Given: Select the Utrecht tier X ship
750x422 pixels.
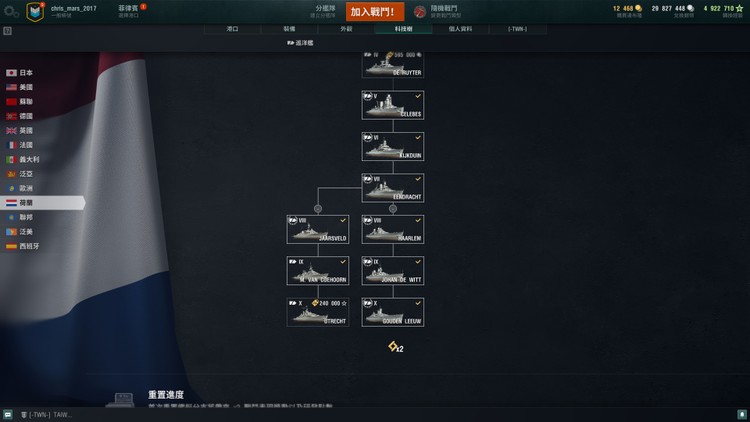Looking at the screenshot, I should (318, 312).
